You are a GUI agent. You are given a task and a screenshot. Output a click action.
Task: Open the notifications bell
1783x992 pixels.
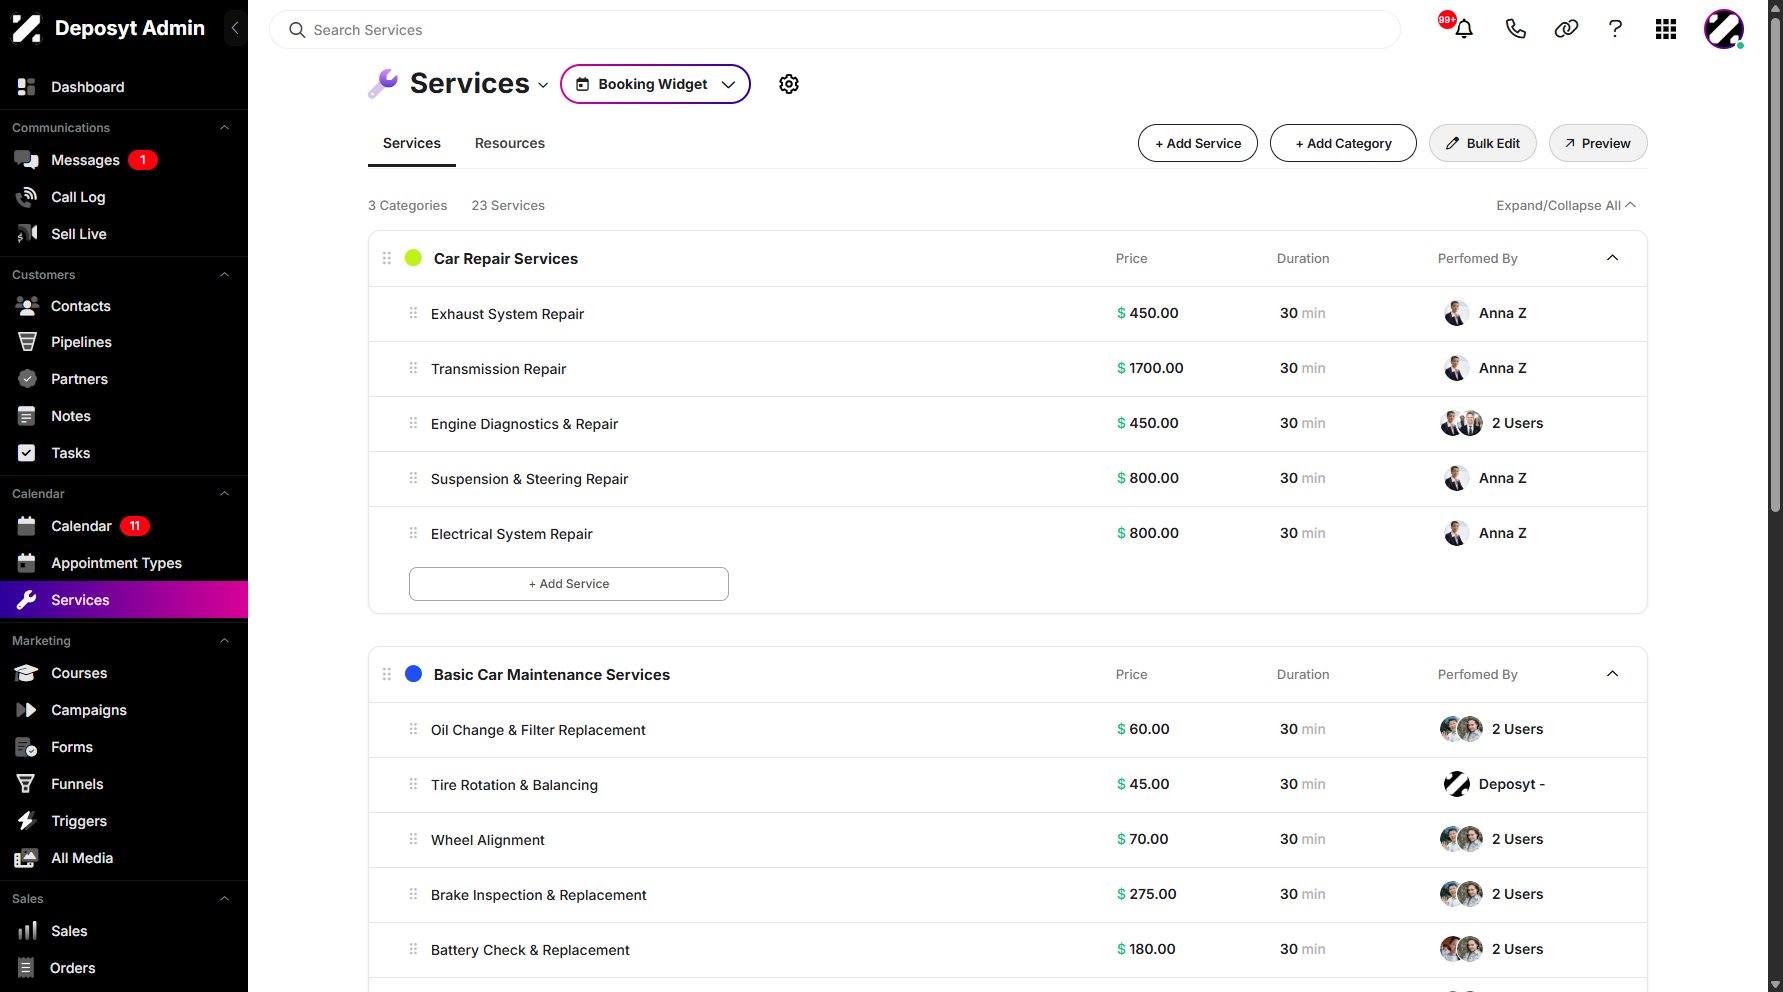coord(1464,29)
